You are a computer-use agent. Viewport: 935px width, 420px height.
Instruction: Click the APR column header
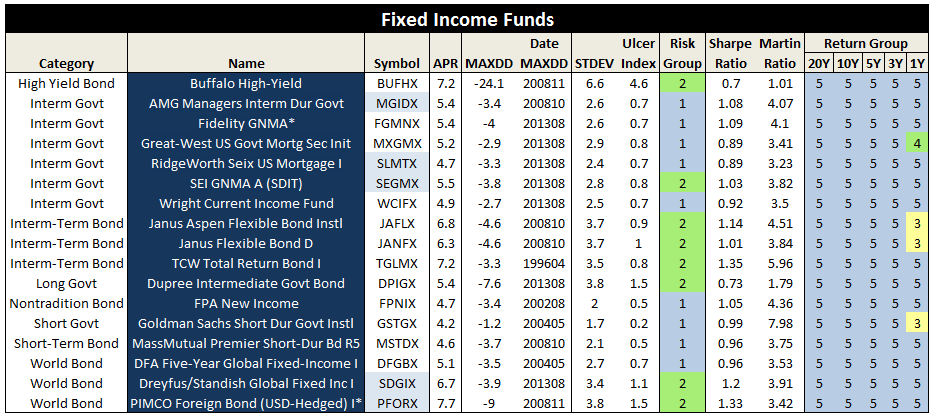click(x=446, y=63)
